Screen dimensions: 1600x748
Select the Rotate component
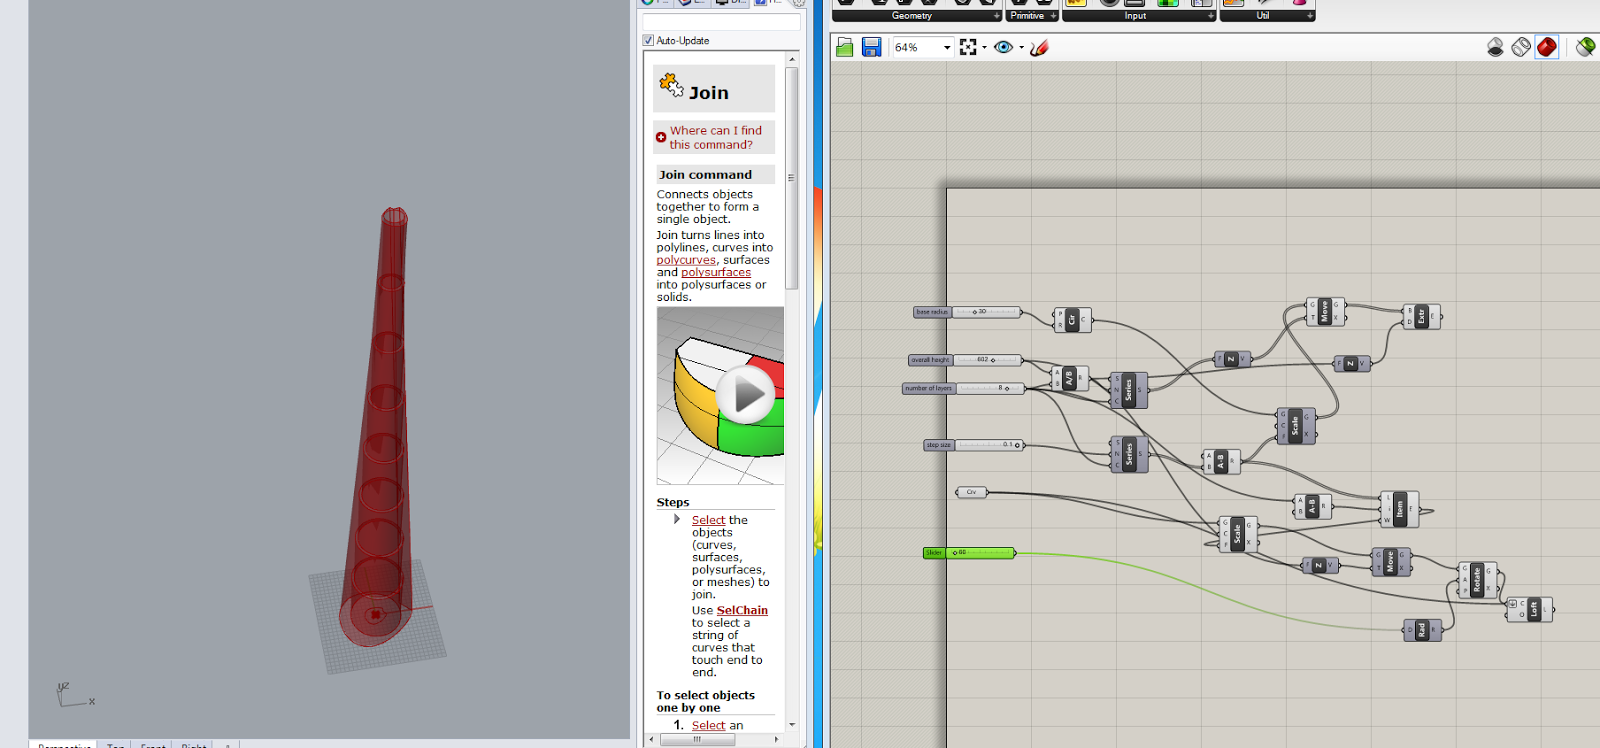coord(1478,579)
